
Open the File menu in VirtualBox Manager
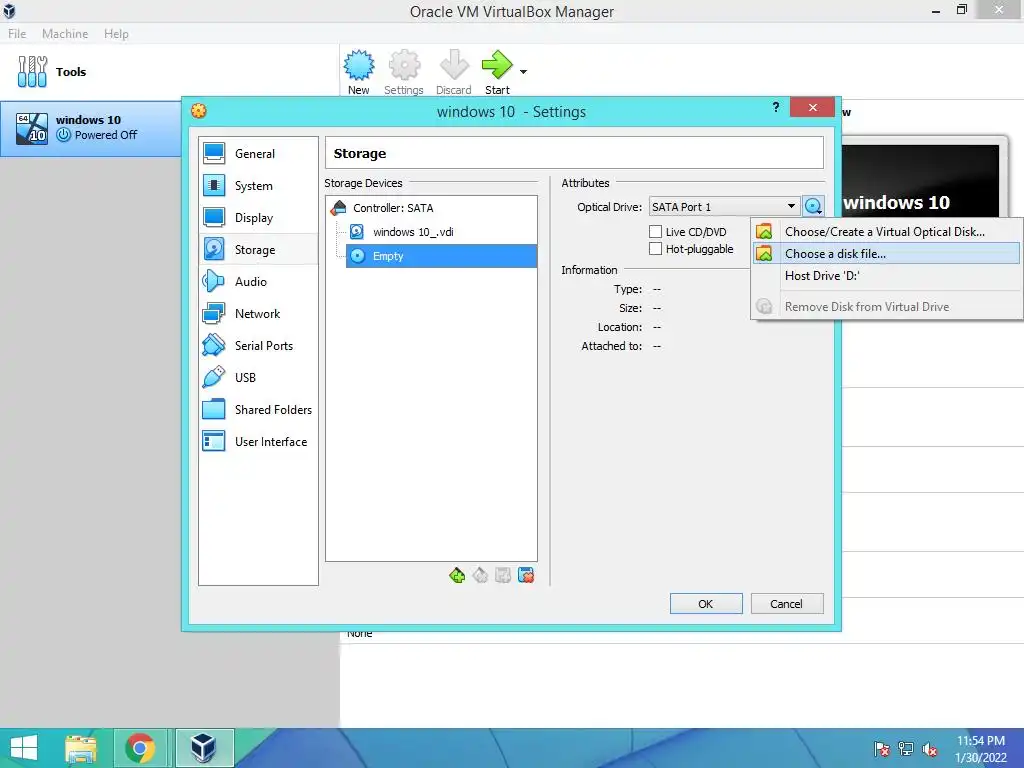pos(17,34)
